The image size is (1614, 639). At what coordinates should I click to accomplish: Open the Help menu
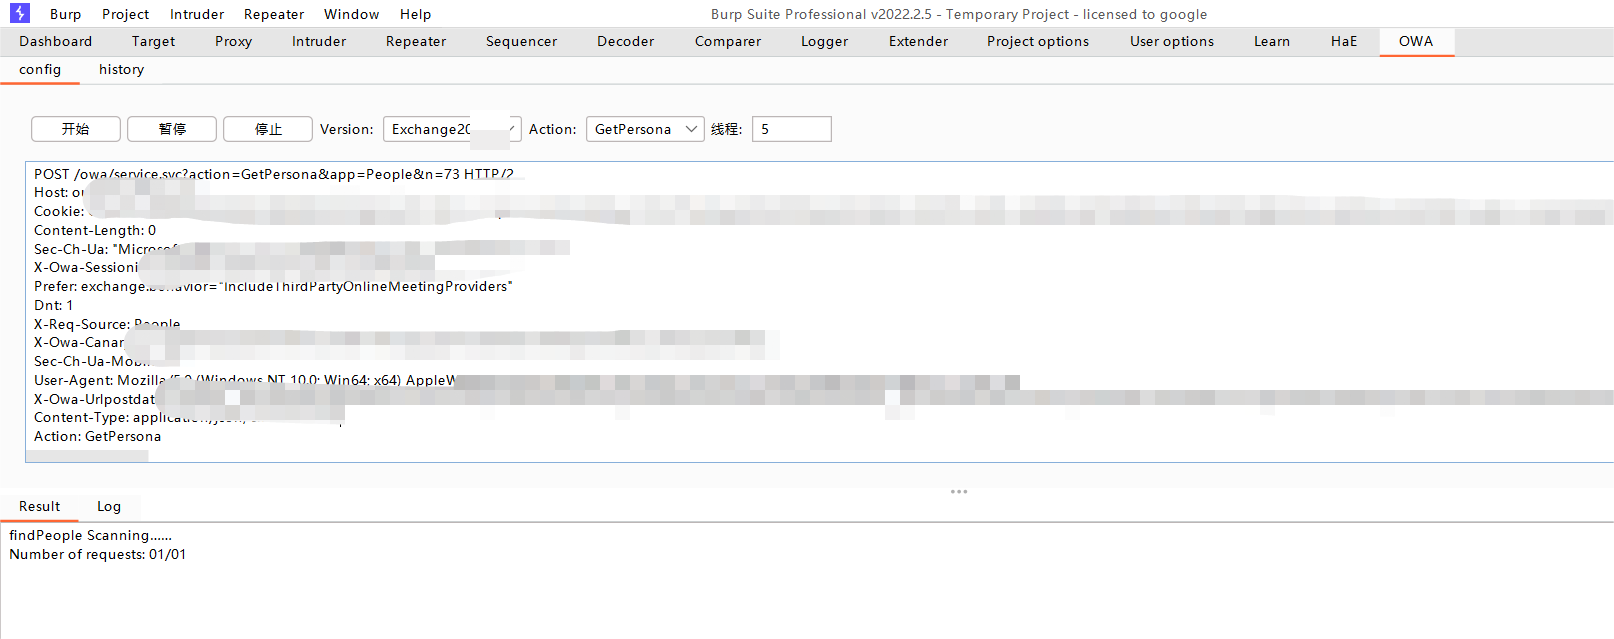[x=415, y=14]
